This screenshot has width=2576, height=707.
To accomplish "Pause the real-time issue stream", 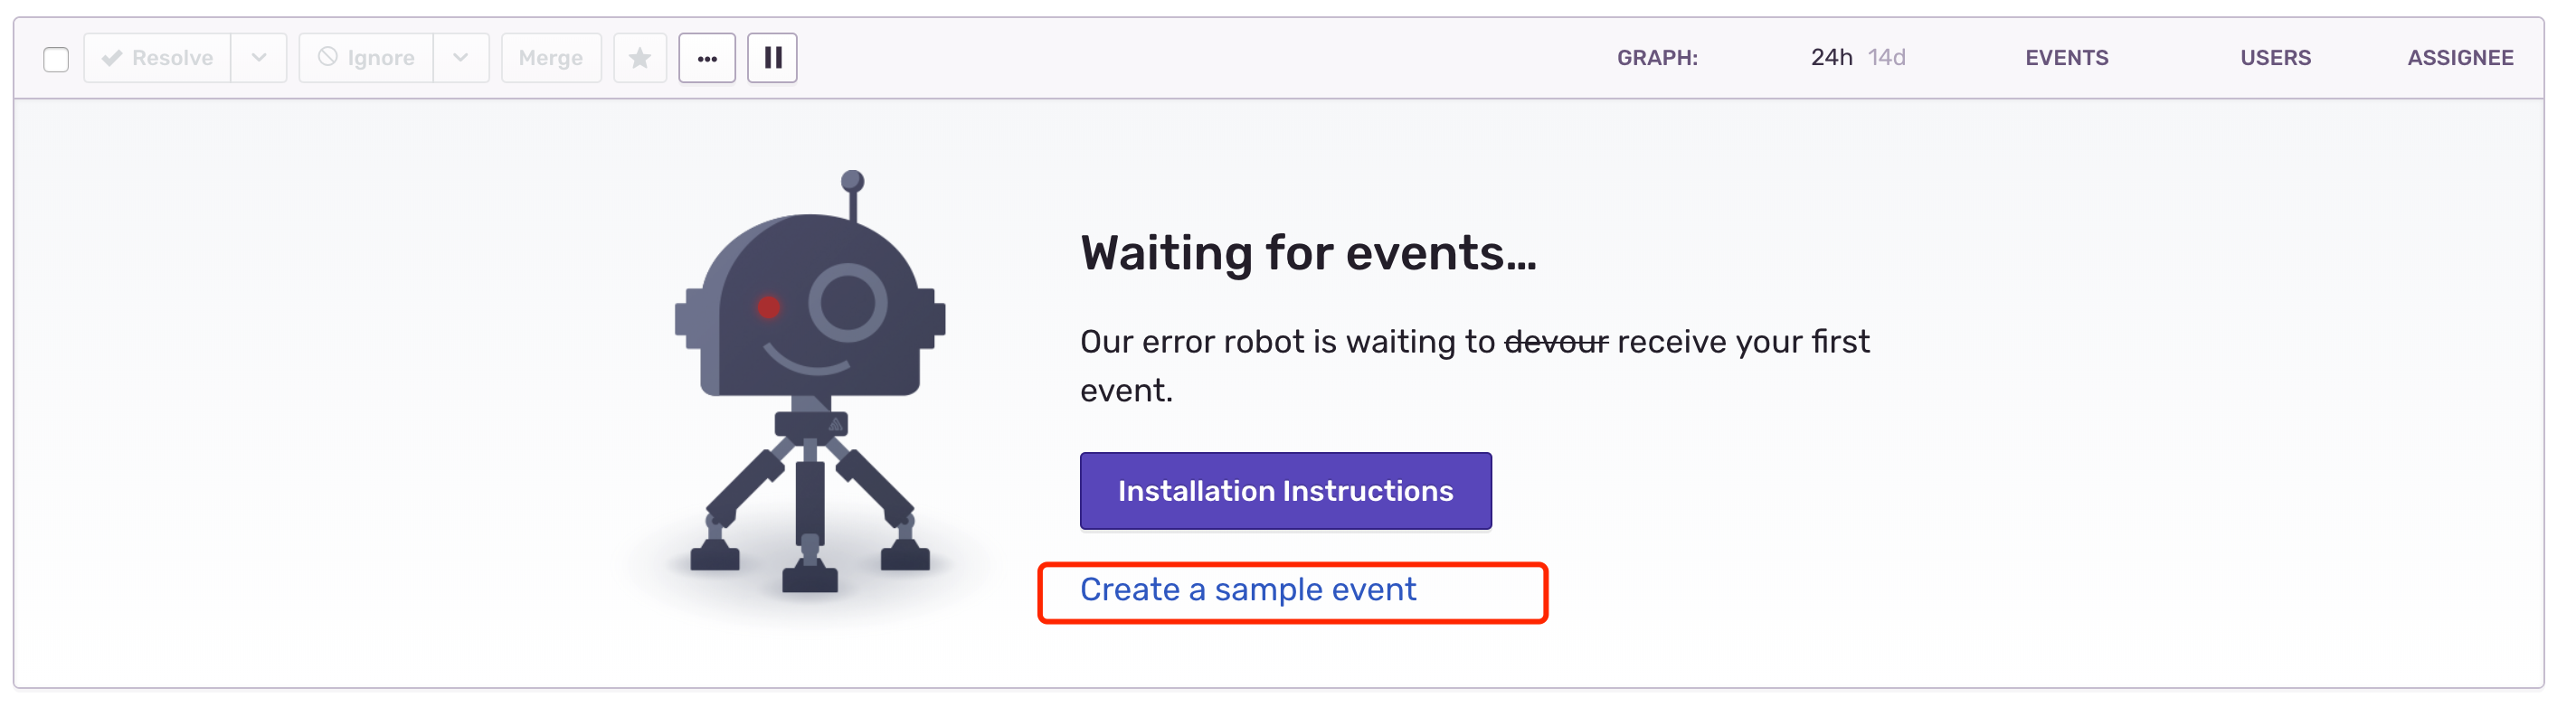I will pos(771,57).
